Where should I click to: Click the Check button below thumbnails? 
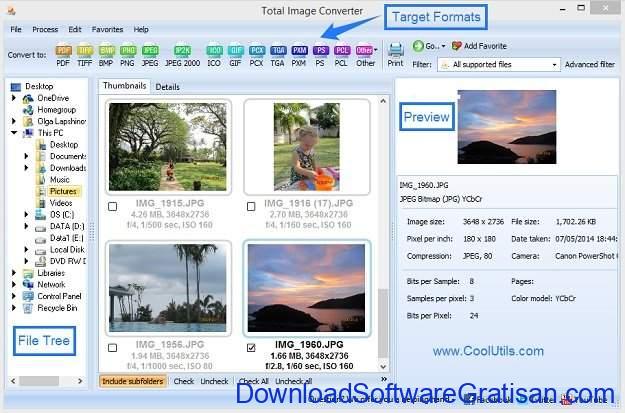(x=184, y=382)
